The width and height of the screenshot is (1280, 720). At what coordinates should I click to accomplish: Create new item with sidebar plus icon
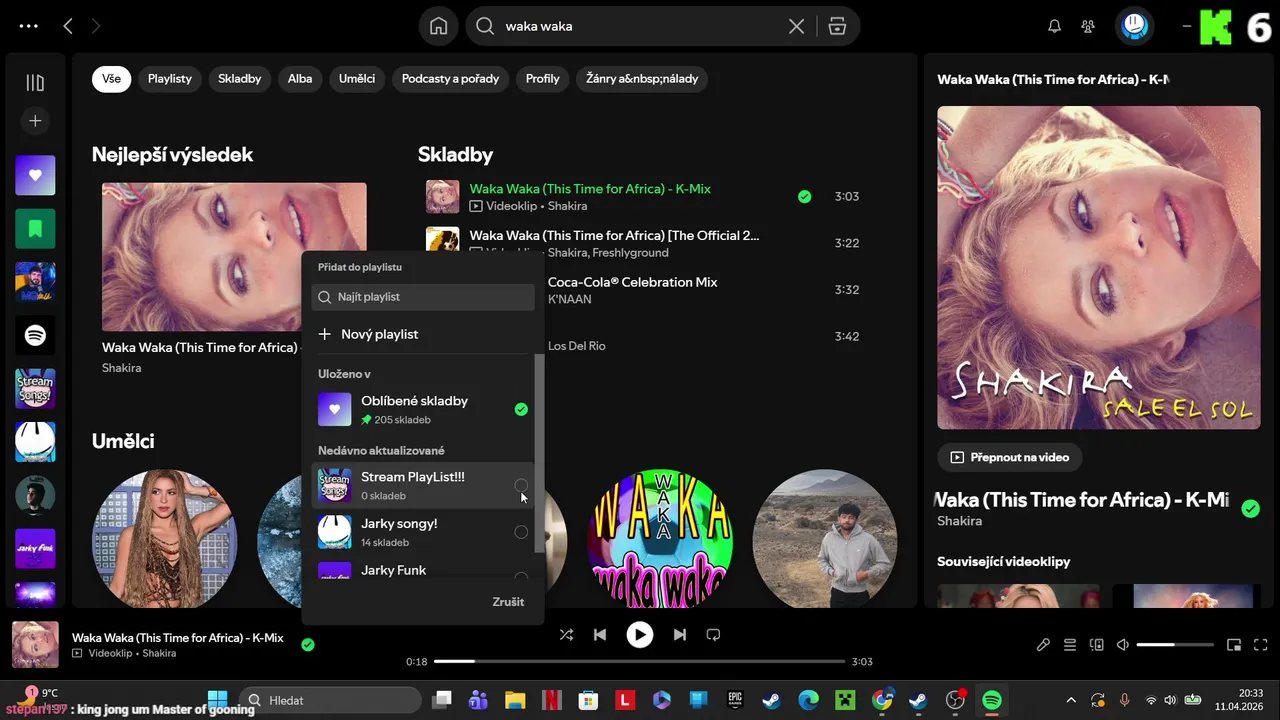[x=35, y=121]
